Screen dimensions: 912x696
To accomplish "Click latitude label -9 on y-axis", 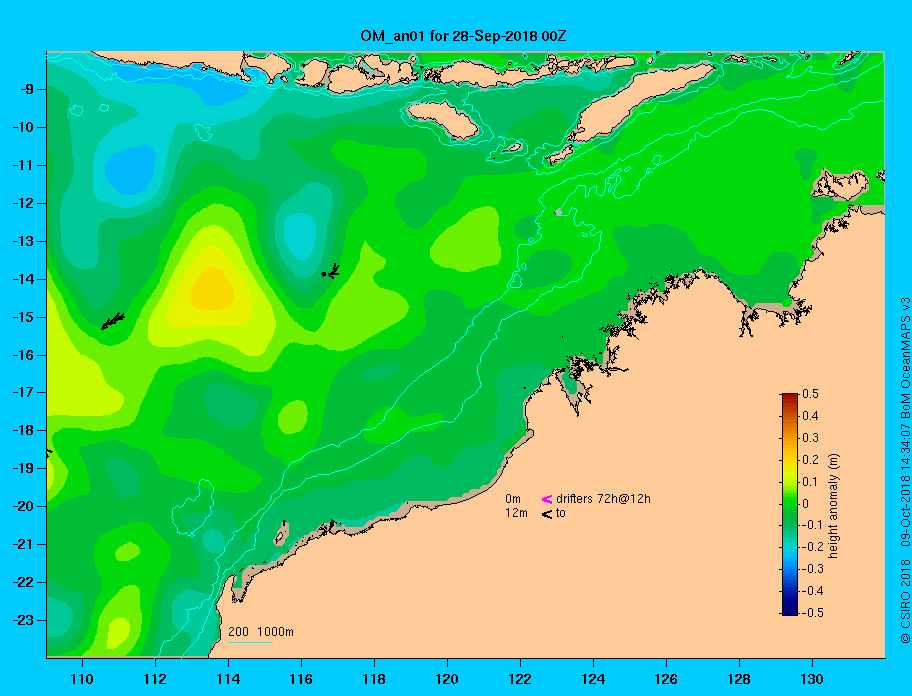I will [26, 90].
